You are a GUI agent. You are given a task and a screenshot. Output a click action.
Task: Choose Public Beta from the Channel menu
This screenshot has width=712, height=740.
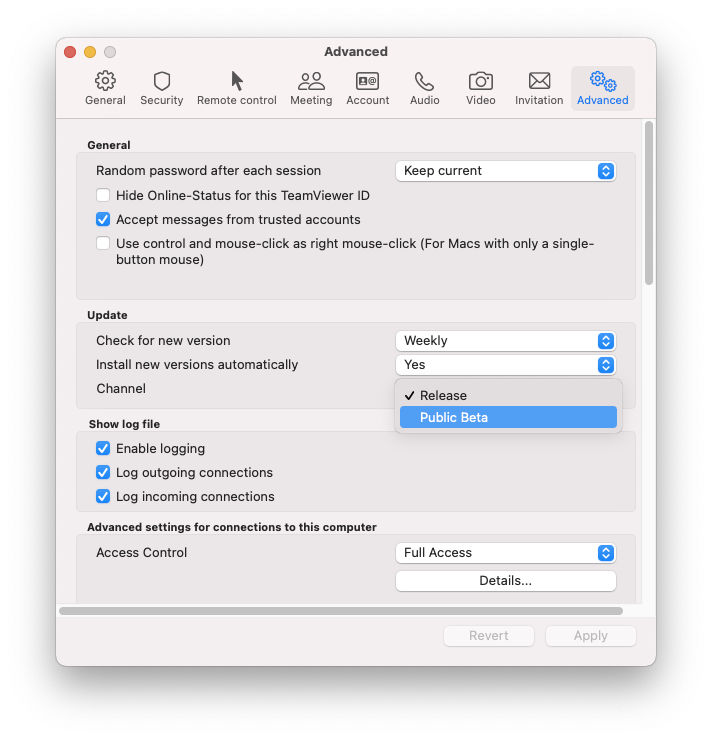(508, 418)
